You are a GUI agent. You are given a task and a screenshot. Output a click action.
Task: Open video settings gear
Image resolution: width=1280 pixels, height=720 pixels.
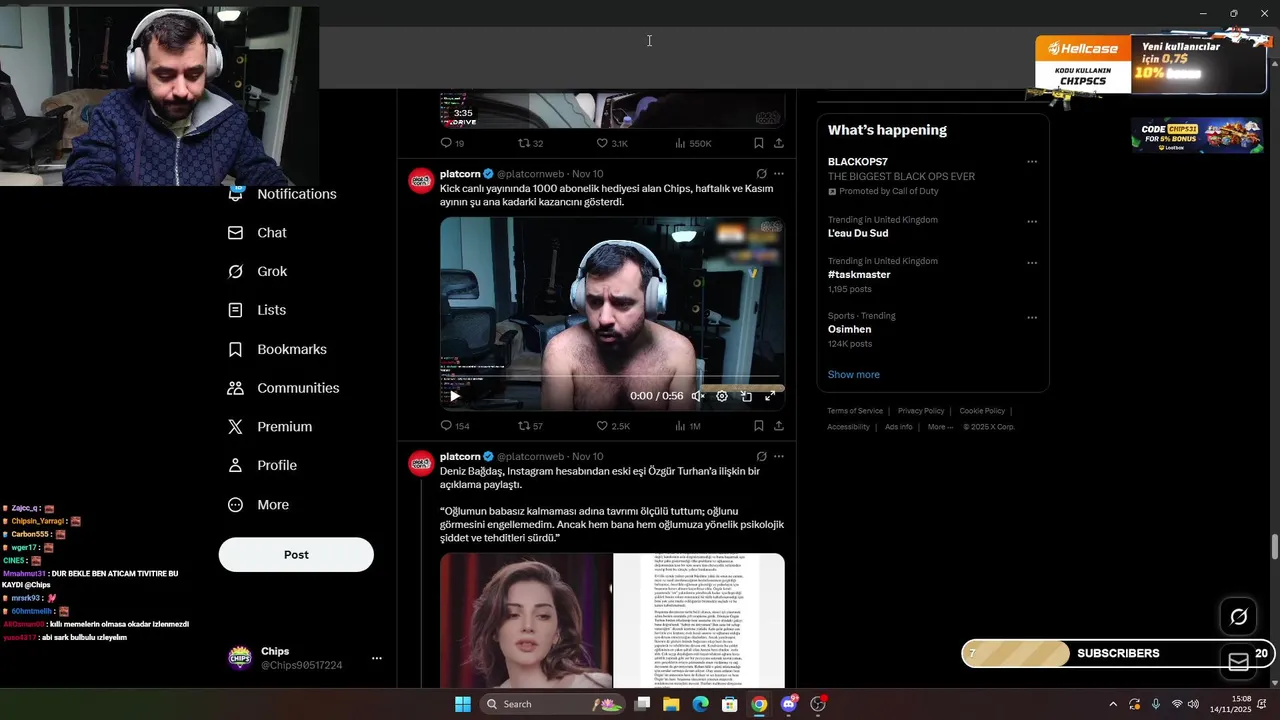(722, 396)
